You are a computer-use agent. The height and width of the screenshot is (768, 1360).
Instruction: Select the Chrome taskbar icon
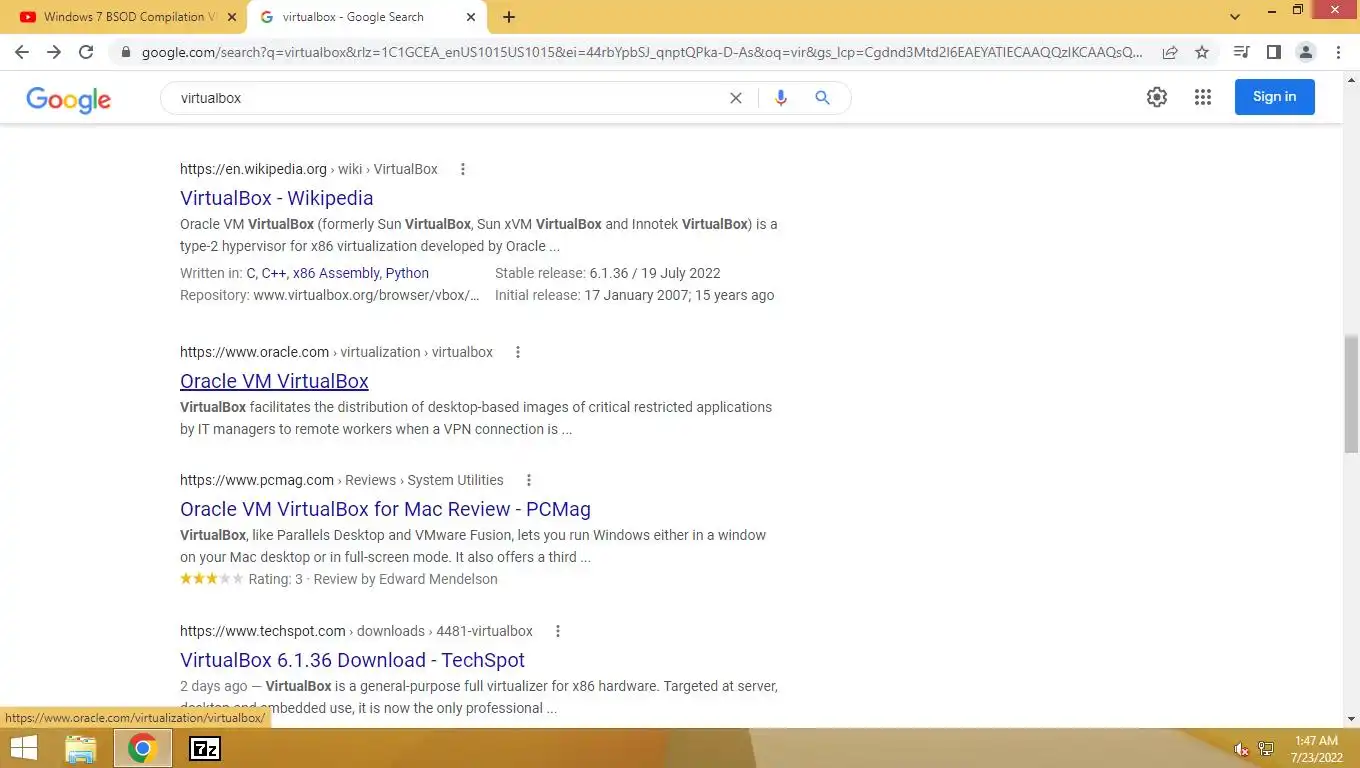pos(142,748)
